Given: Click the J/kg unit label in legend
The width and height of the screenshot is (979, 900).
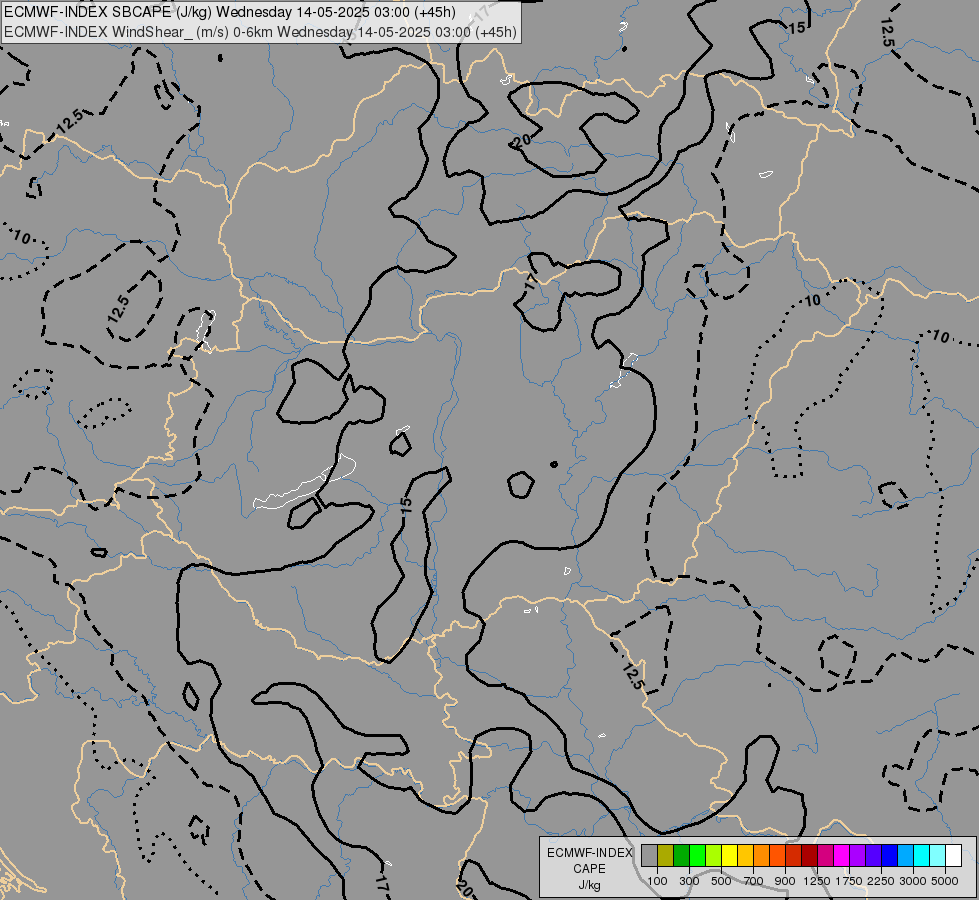Looking at the screenshot, I should coord(589,885).
